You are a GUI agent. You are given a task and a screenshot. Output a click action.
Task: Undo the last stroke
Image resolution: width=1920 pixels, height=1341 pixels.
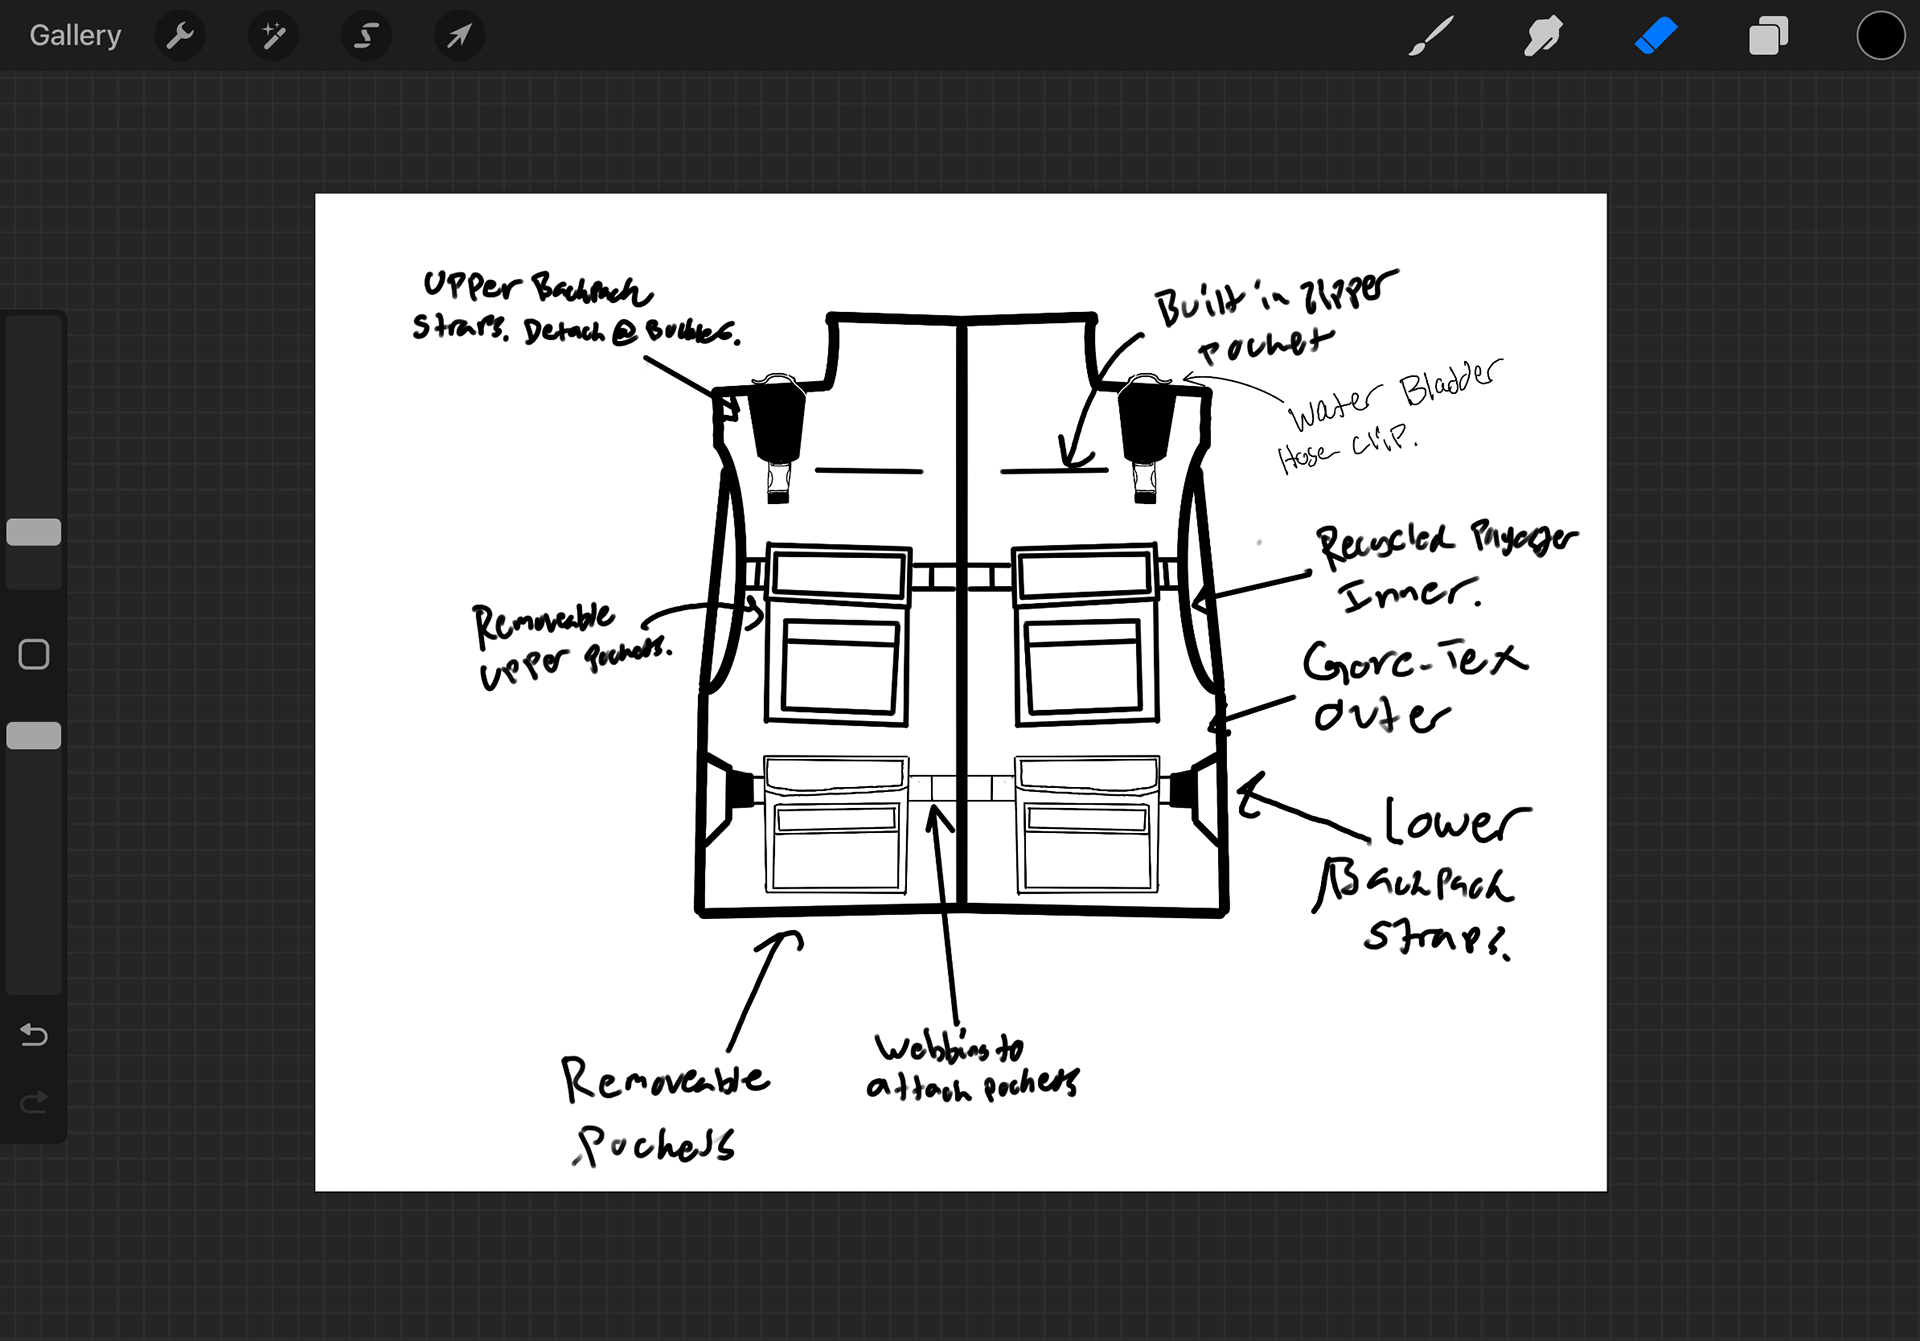[x=34, y=1034]
